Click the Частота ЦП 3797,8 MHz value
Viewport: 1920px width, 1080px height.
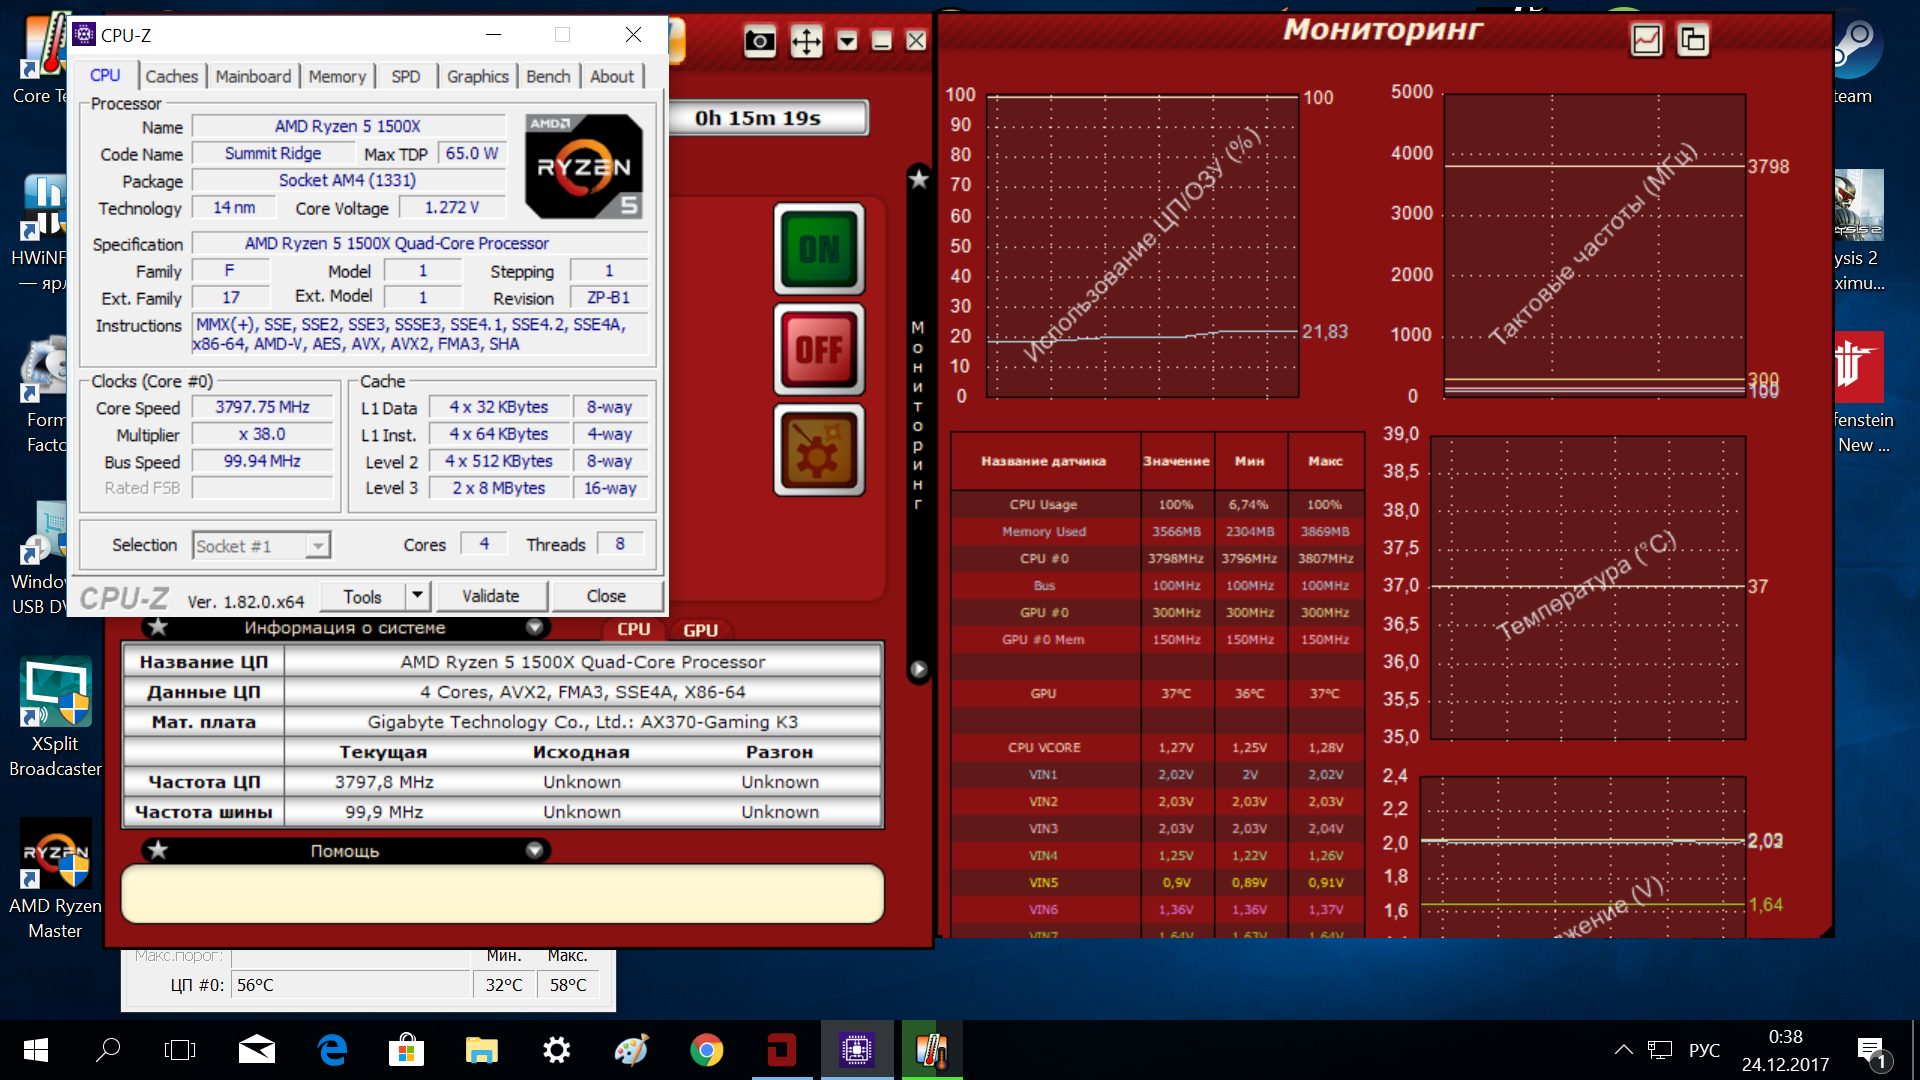(384, 782)
